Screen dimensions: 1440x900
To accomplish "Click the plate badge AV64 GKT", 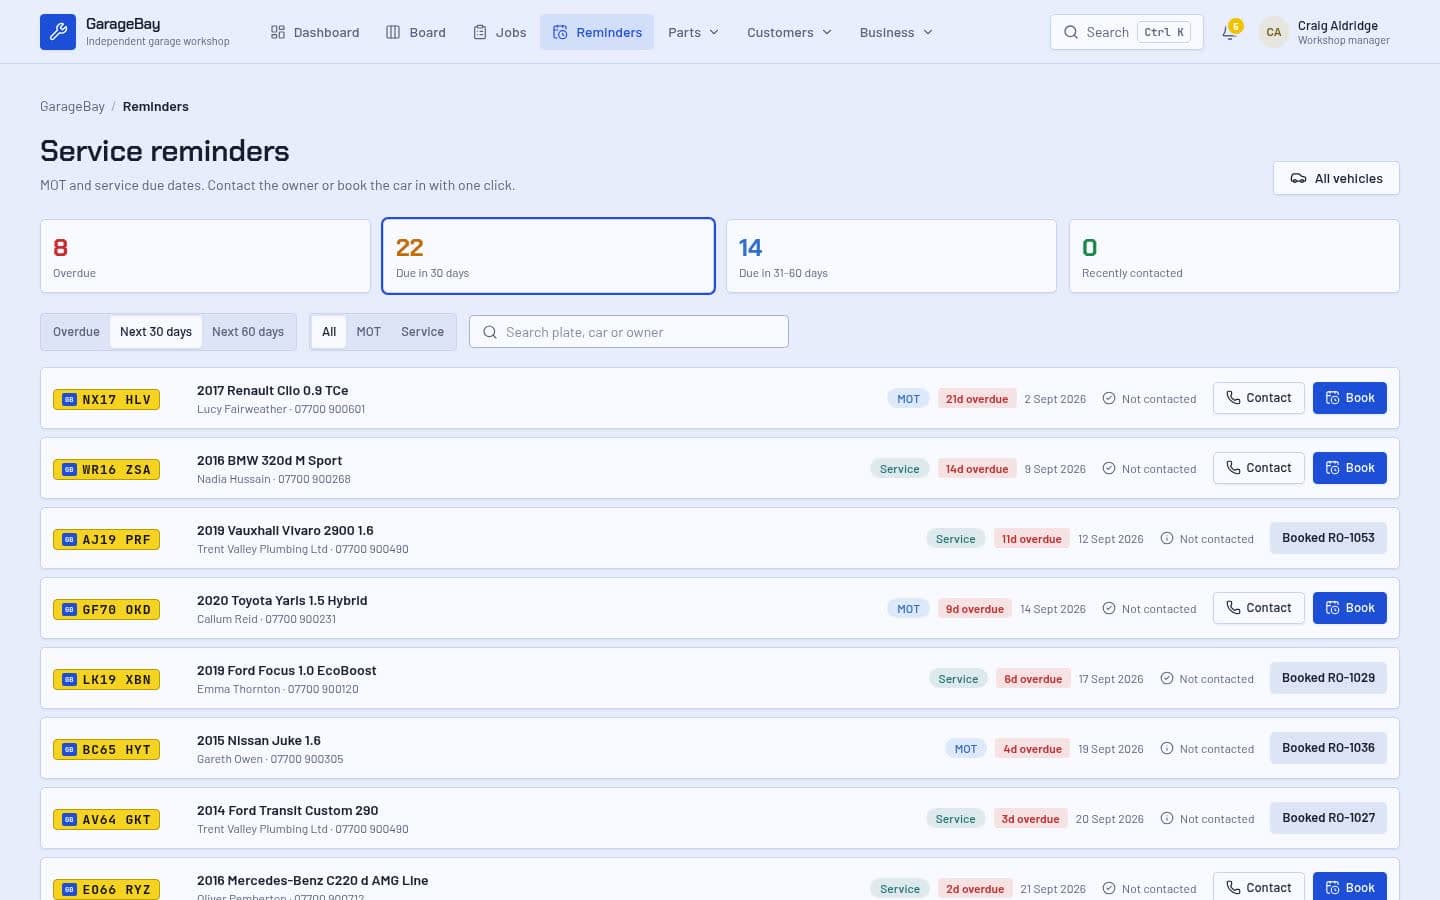I will point(106,819).
